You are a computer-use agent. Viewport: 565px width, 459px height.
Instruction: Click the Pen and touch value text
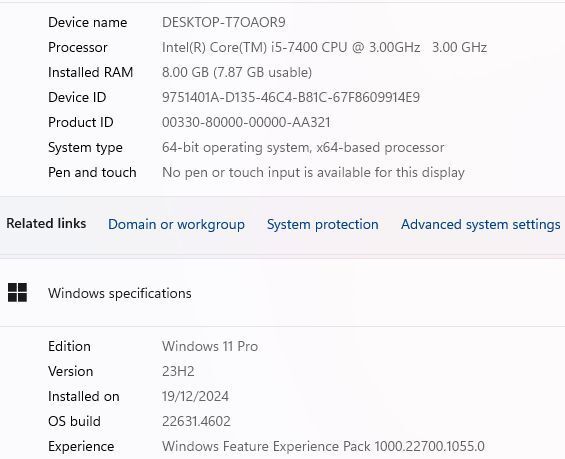point(313,172)
